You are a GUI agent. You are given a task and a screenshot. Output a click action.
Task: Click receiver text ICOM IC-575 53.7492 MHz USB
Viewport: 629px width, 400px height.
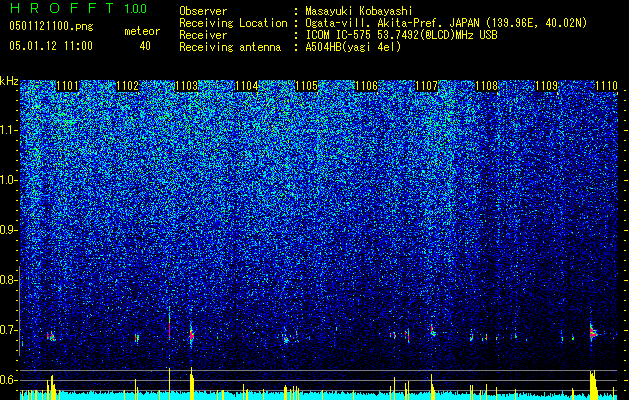pos(401,35)
